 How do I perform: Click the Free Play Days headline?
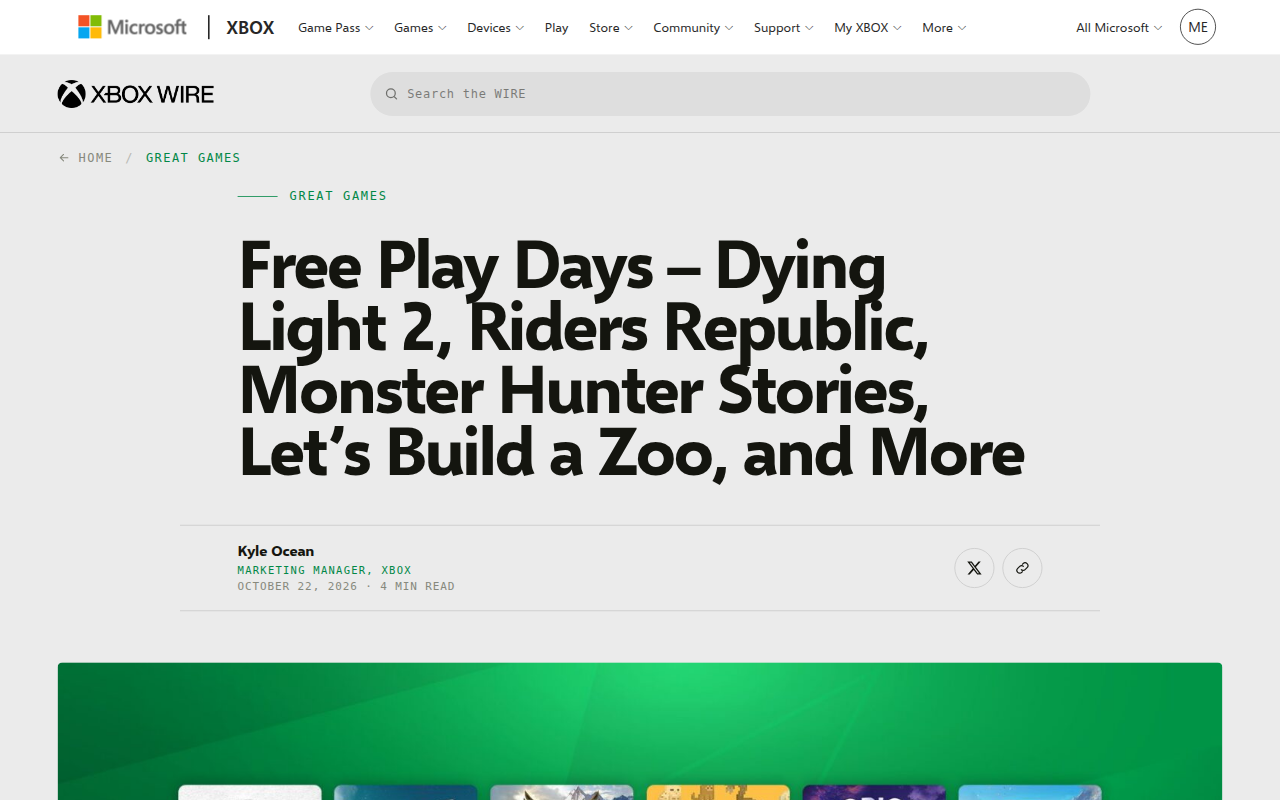(x=632, y=358)
